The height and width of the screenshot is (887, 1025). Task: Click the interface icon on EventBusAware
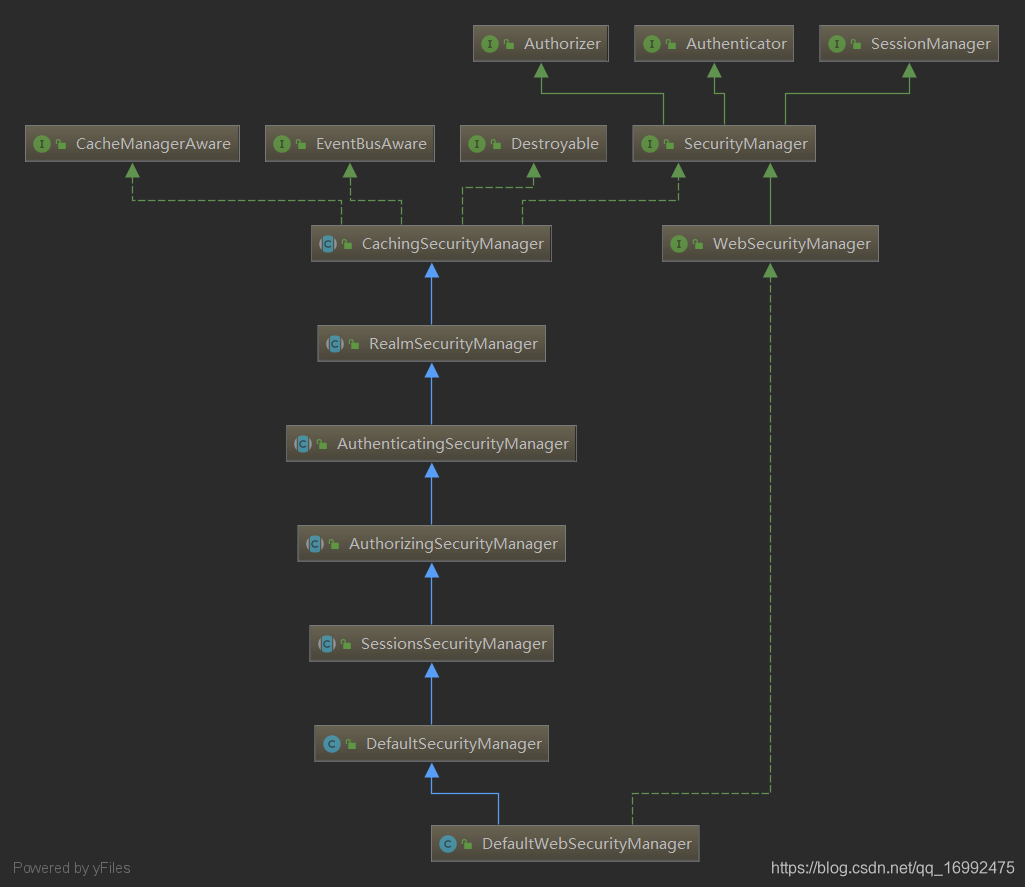click(282, 144)
